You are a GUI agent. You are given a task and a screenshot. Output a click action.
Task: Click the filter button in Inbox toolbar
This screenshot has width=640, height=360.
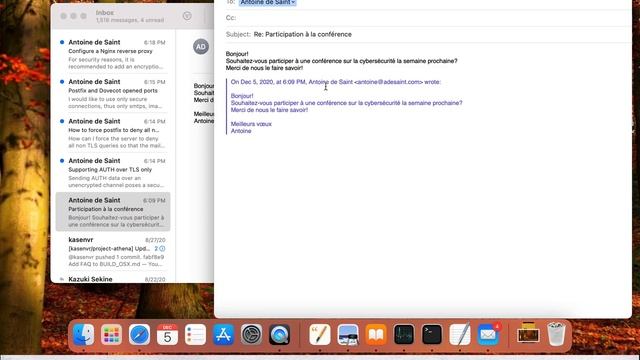click(187, 16)
